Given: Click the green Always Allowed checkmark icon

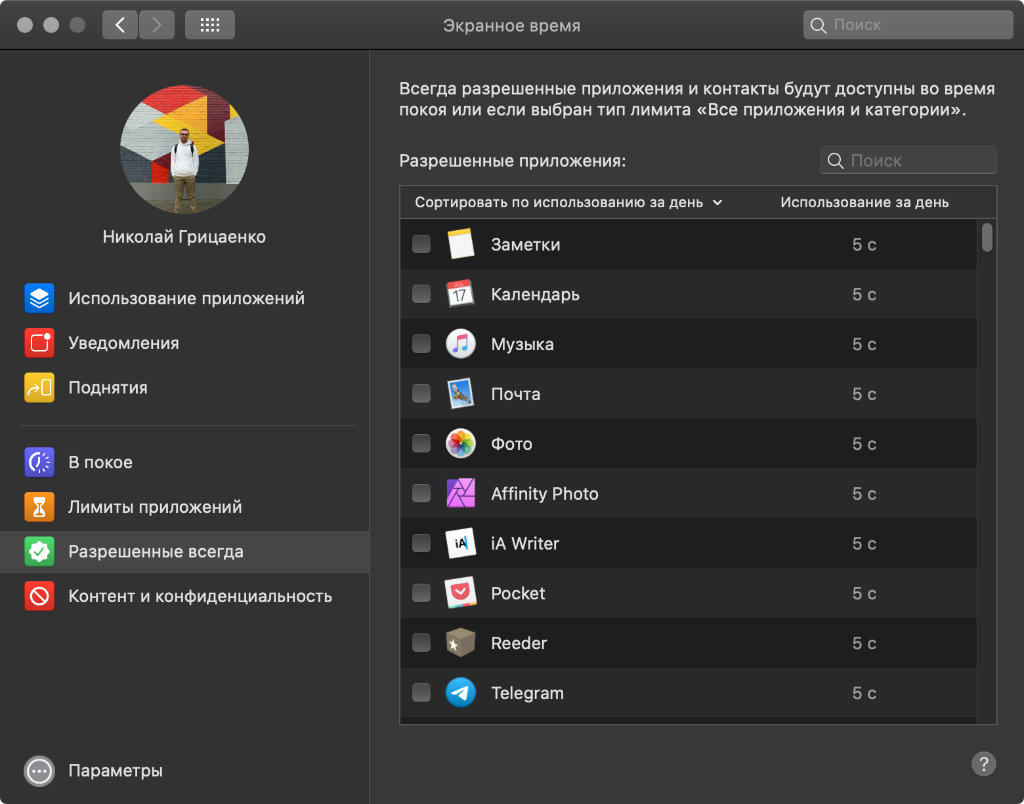Looking at the screenshot, I should [x=39, y=551].
